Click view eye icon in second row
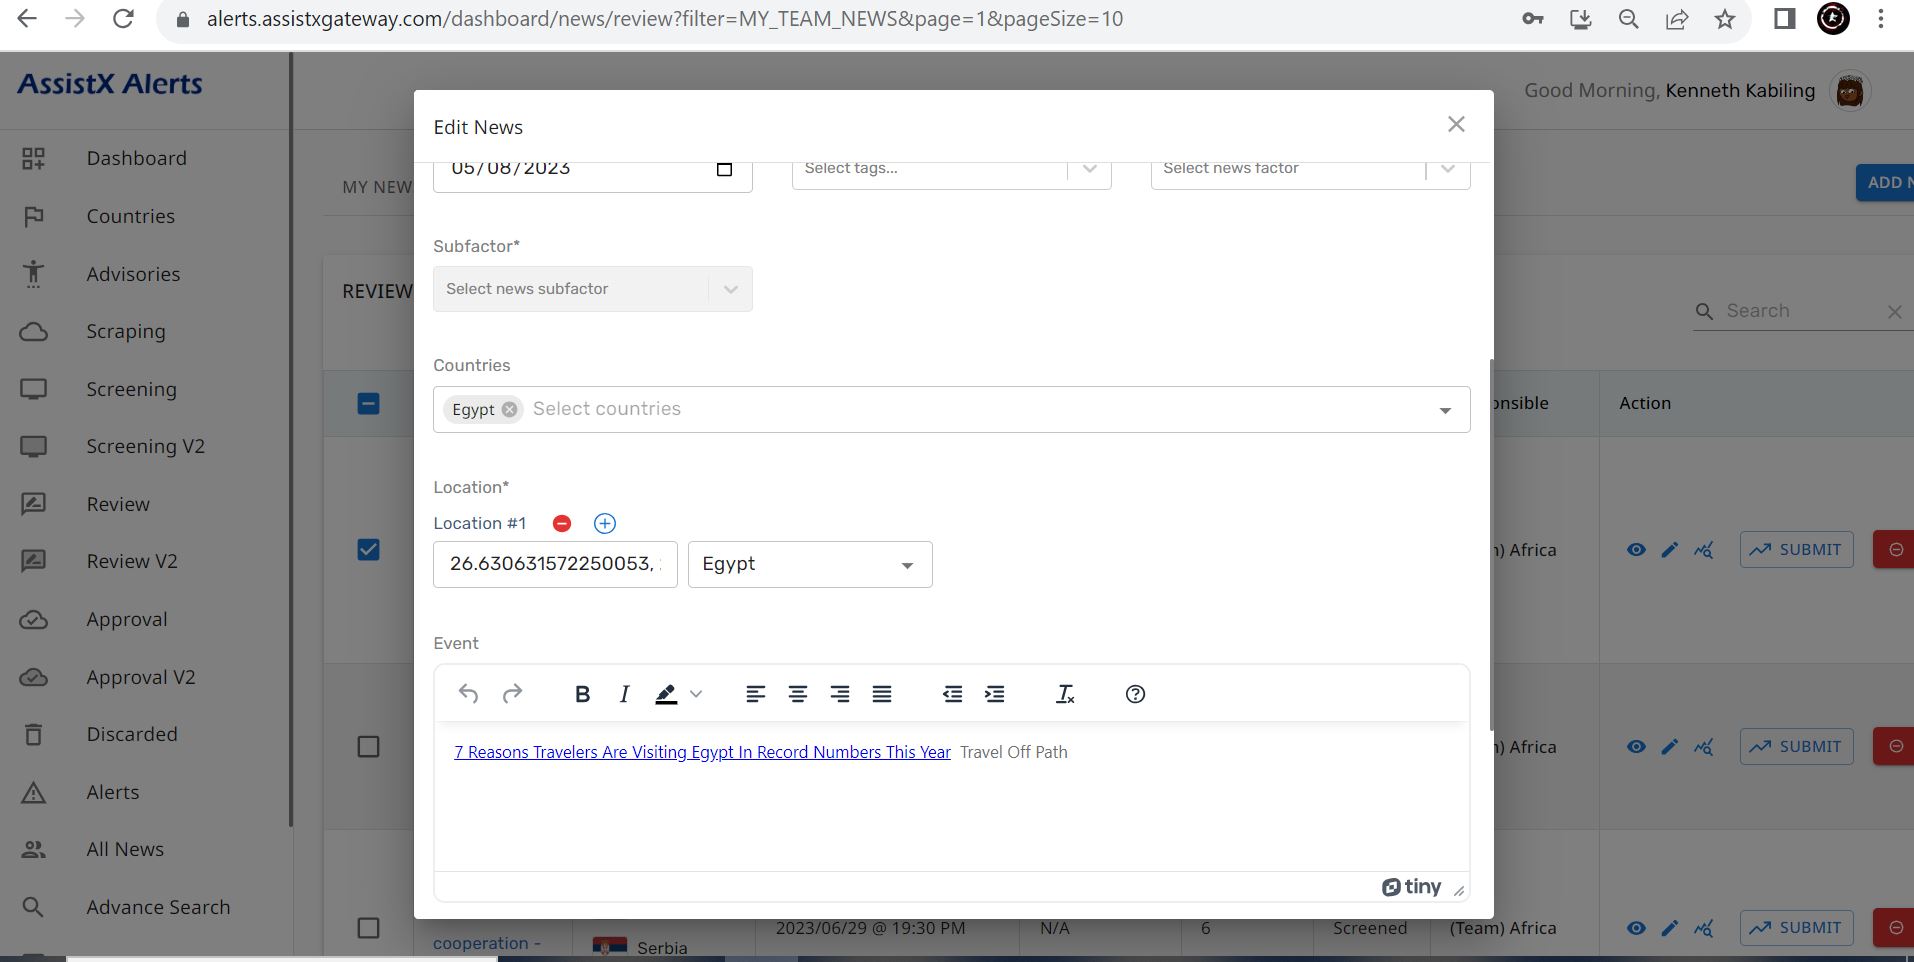This screenshot has height=962, width=1914. point(1636,747)
